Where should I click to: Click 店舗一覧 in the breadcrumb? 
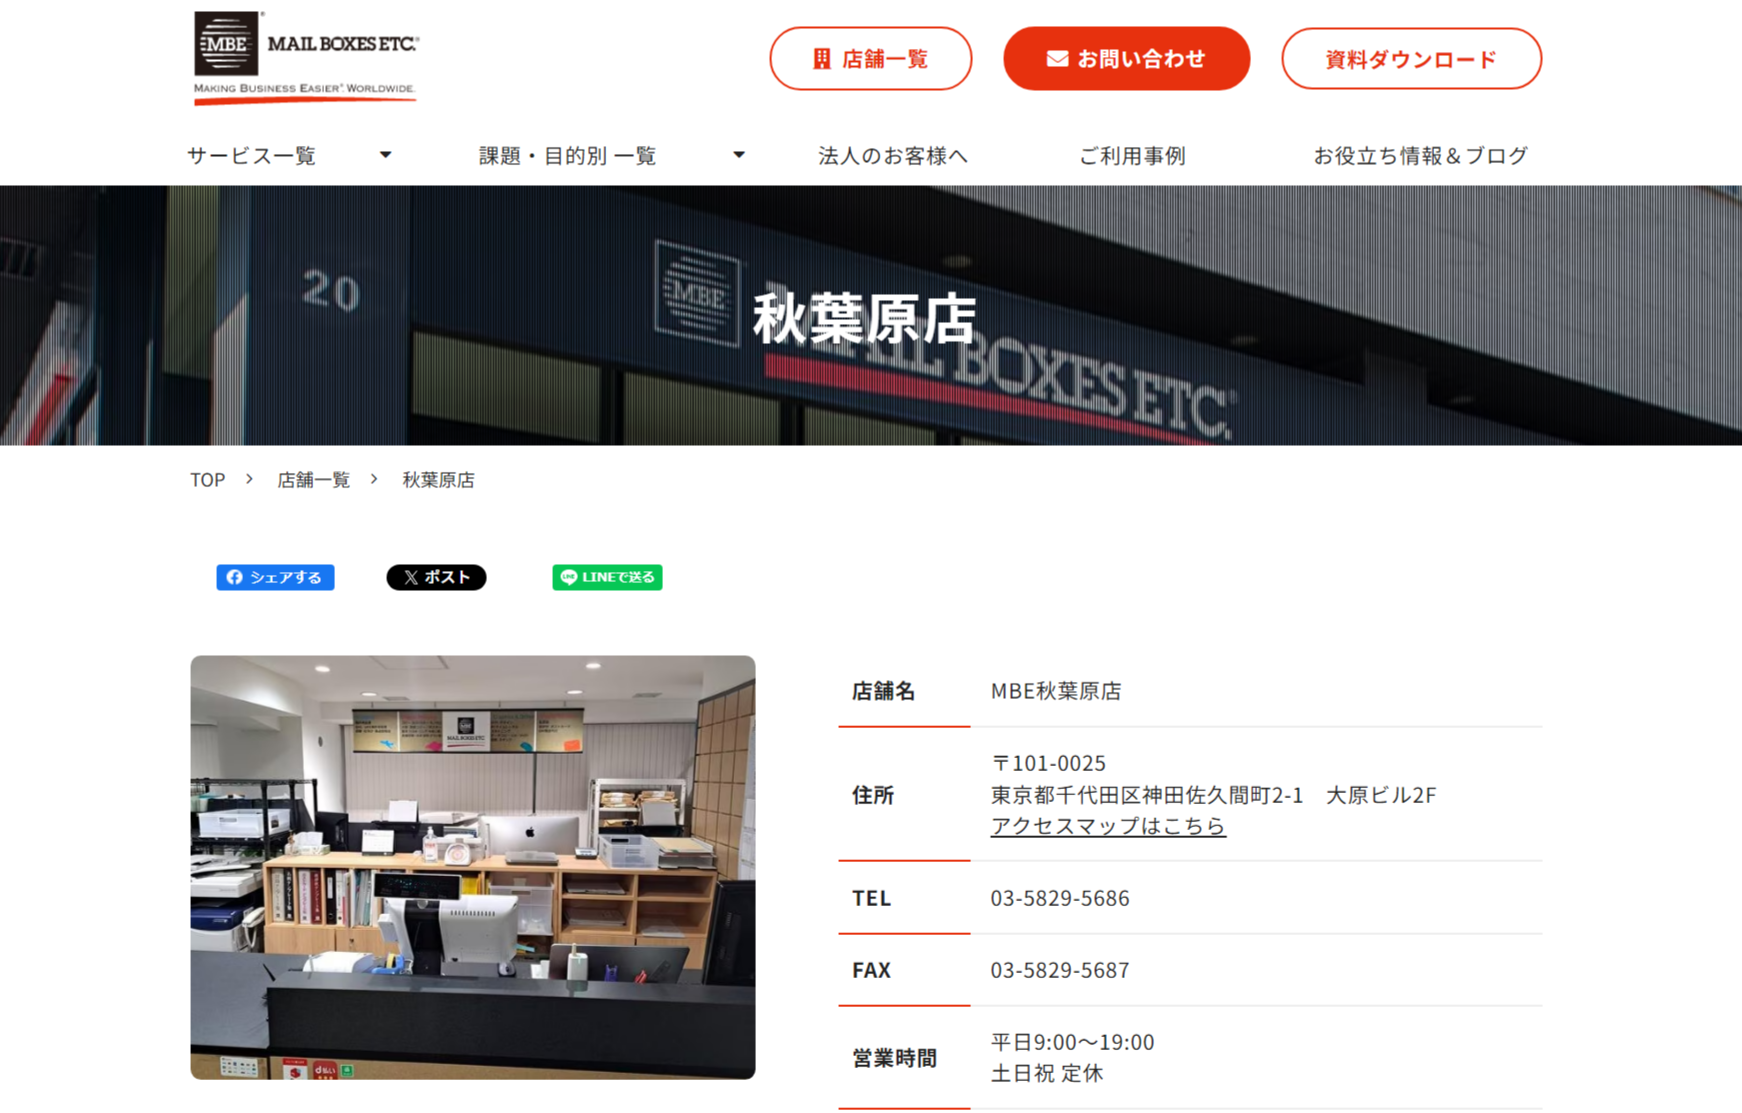[314, 480]
